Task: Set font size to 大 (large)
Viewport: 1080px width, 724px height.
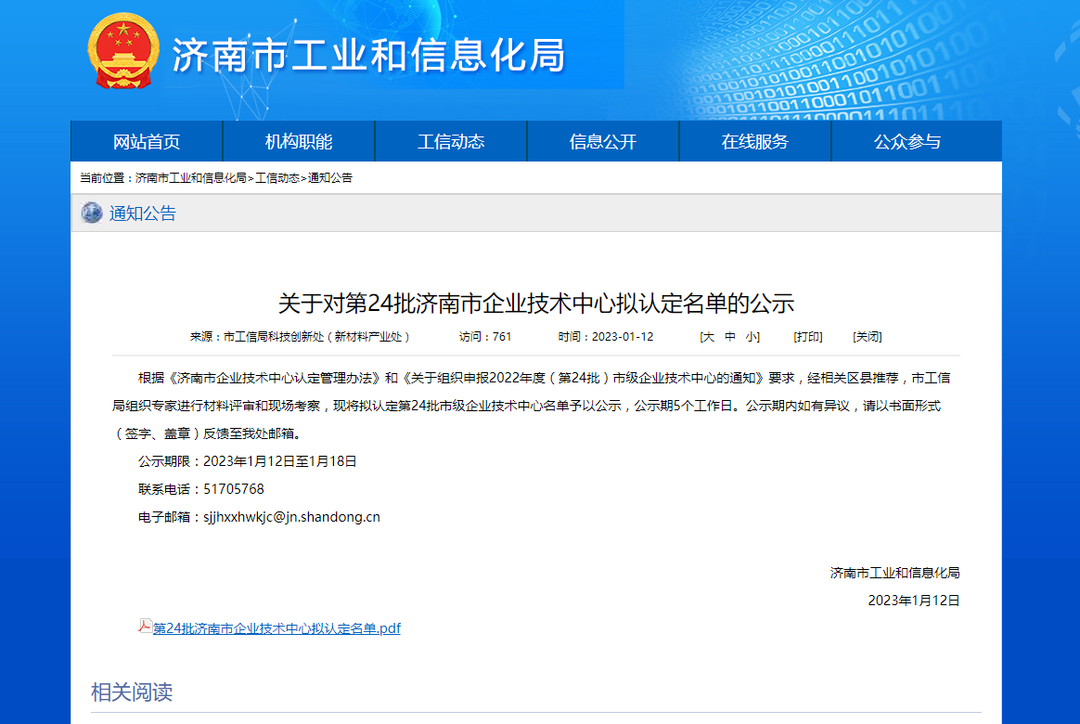Action: pos(708,337)
